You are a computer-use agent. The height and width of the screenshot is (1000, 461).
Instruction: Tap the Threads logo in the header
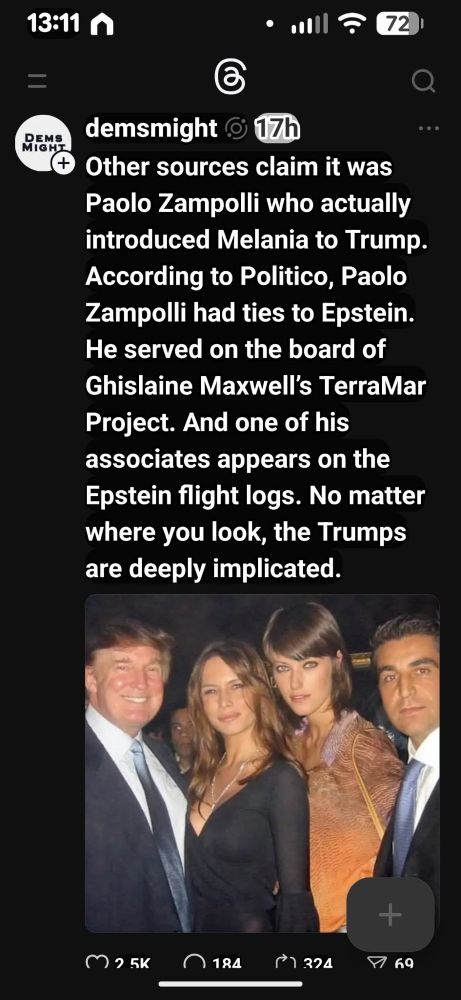tap(230, 80)
